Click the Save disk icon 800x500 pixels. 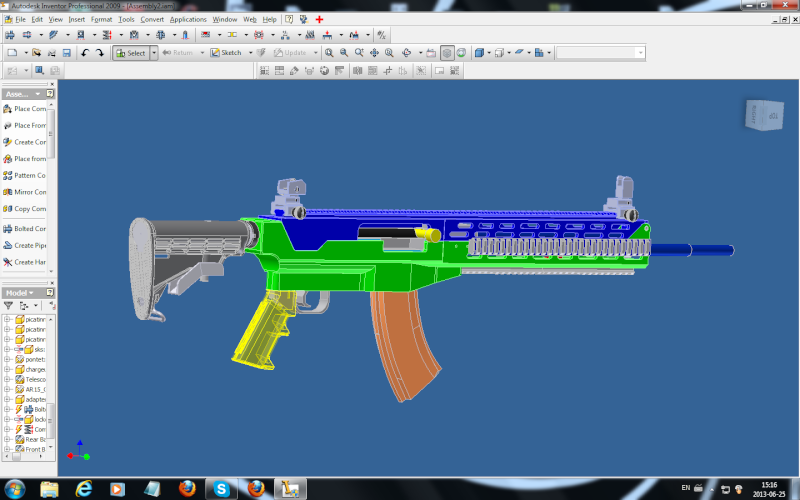coord(66,53)
